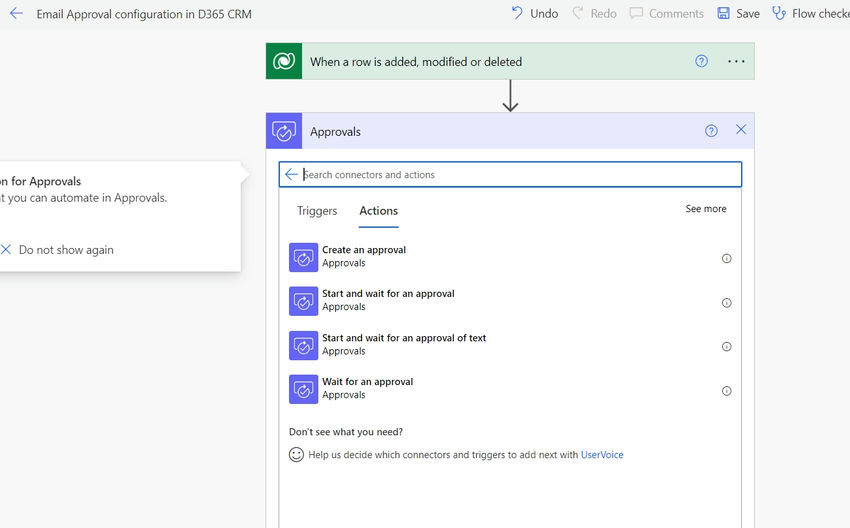Screen dimensions: 850x528
Task: Open help for the Approvals connector
Action: coord(711,131)
